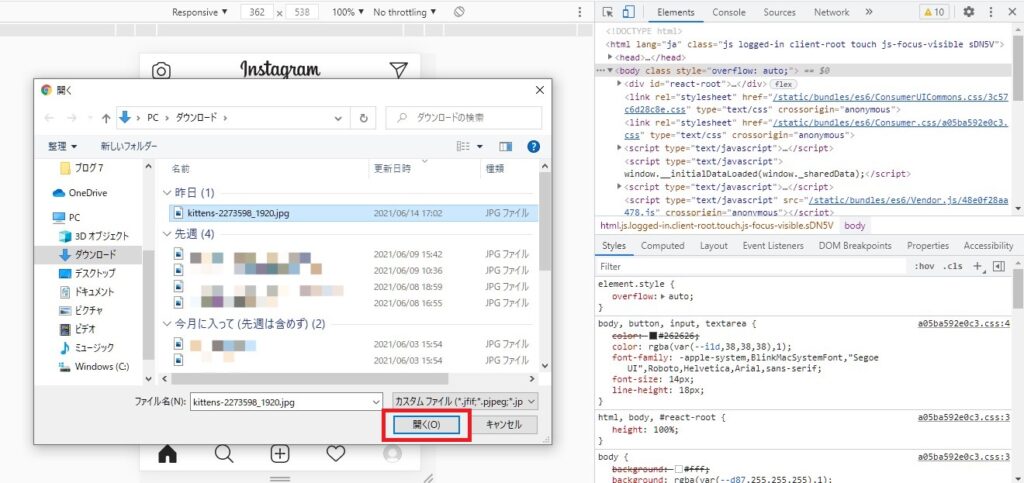The width and height of the screenshot is (1024, 483).
Task: Tap the Instagram new post plus icon
Action: (280, 454)
